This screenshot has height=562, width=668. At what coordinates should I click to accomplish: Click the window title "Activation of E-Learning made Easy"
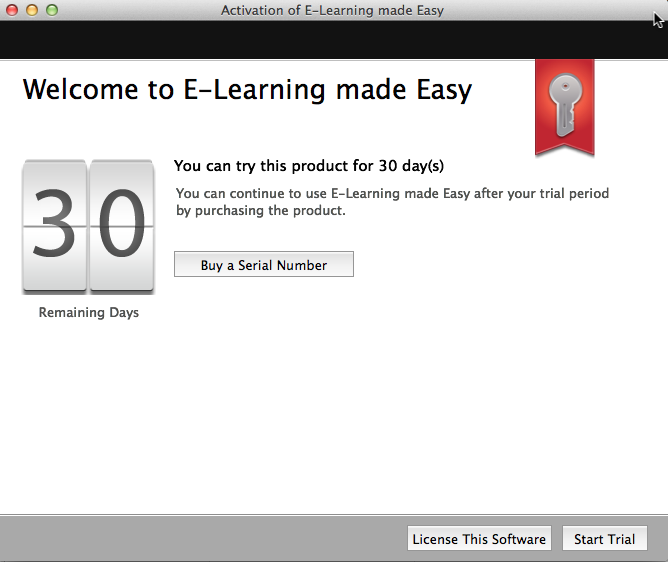[332, 11]
